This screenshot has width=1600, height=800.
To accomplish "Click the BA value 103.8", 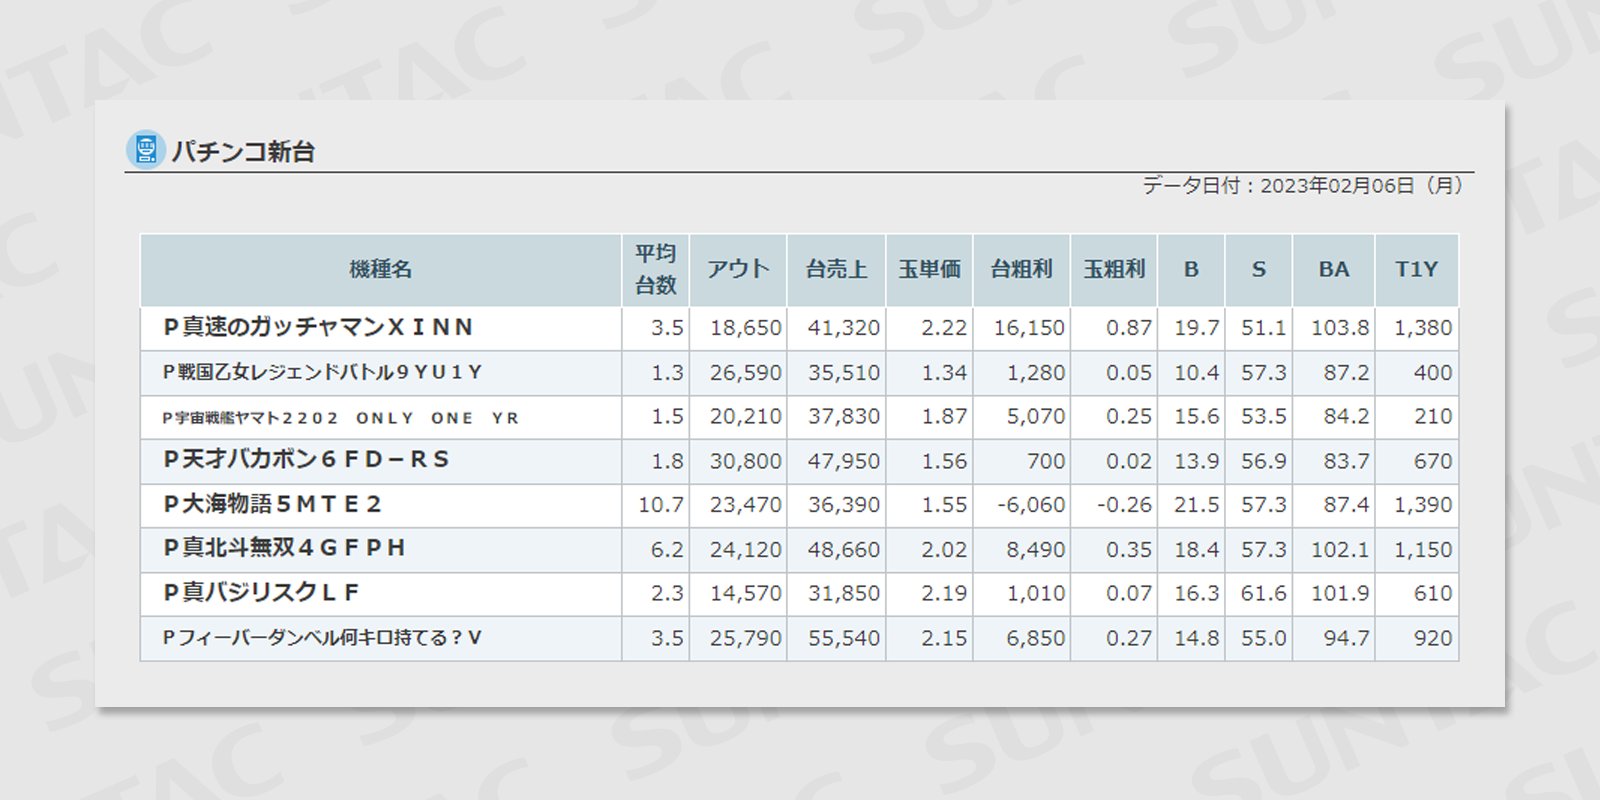I will pos(1340,328).
